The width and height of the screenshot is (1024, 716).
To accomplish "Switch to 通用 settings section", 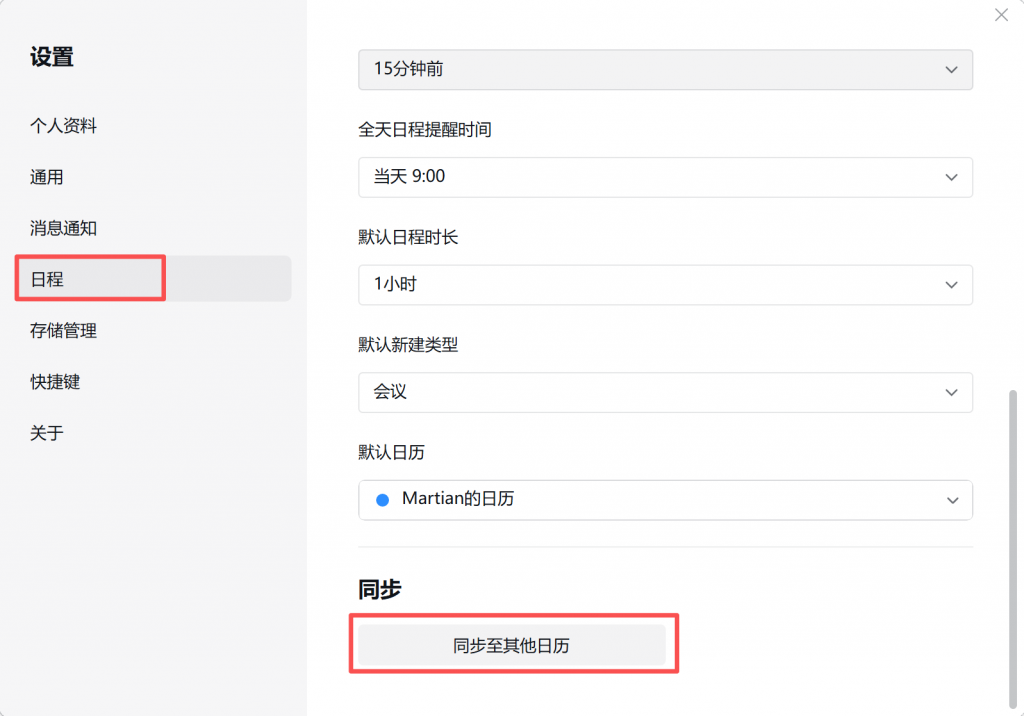I will pos(46,177).
